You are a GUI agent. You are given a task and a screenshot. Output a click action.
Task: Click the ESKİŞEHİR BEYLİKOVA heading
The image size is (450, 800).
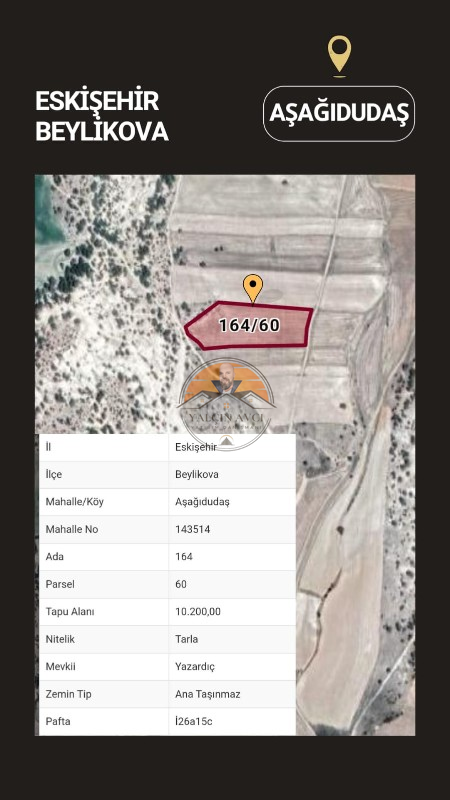[x=102, y=116]
